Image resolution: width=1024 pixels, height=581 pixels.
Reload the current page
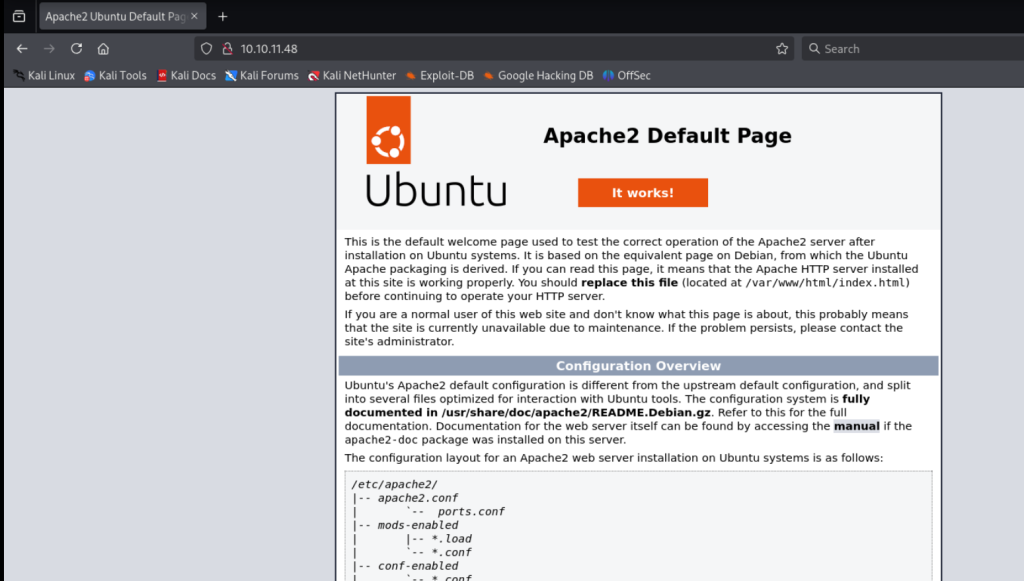click(76, 49)
